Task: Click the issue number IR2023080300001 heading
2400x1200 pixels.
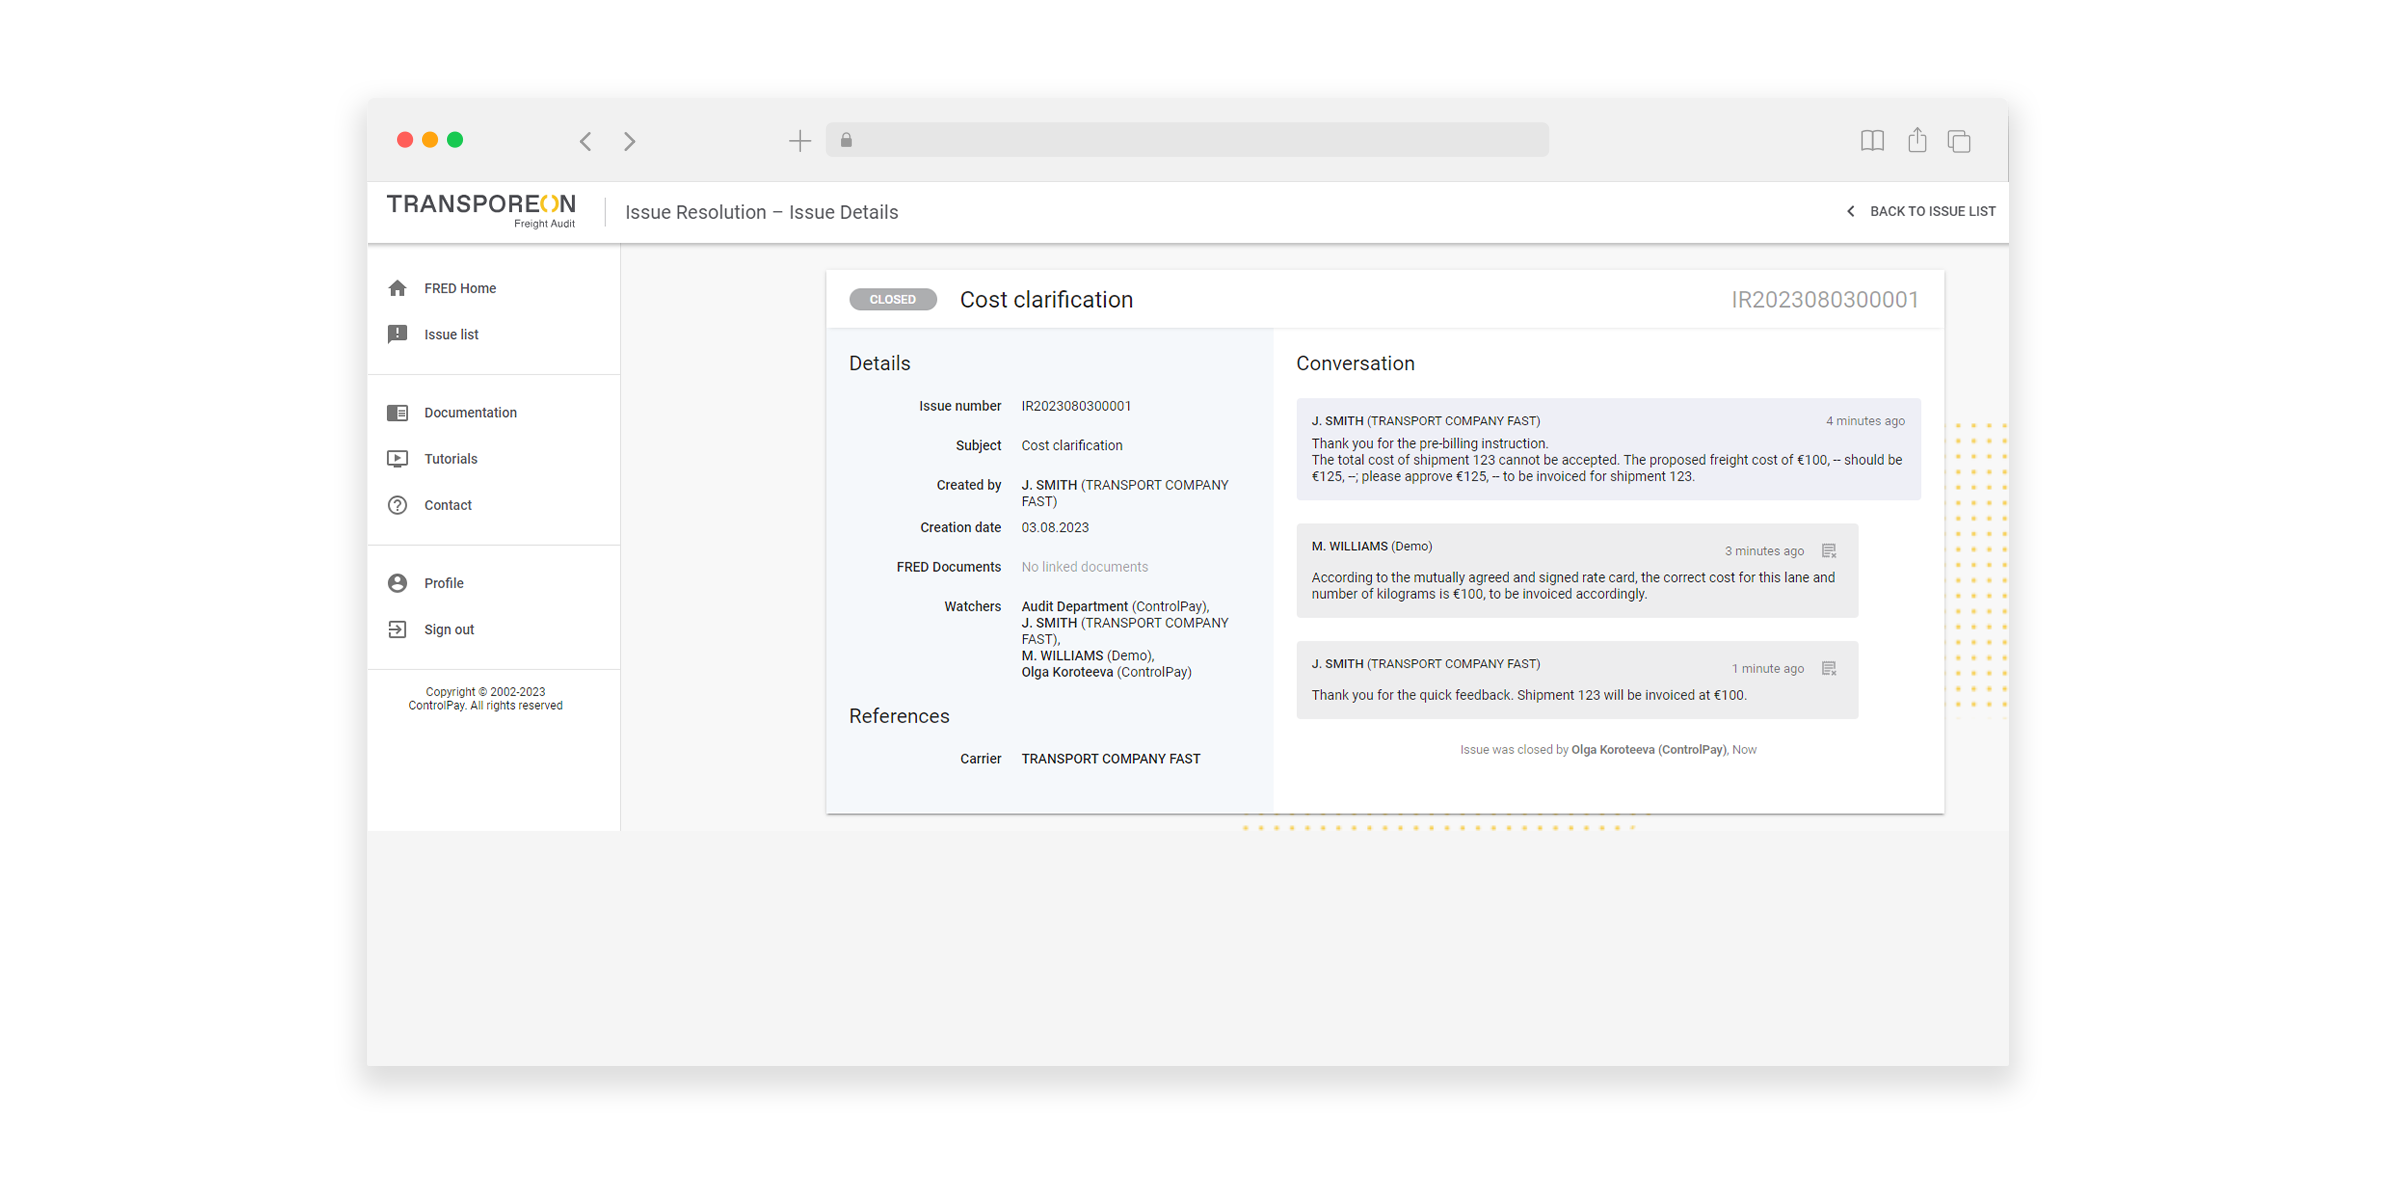Action: pos(1824,299)
